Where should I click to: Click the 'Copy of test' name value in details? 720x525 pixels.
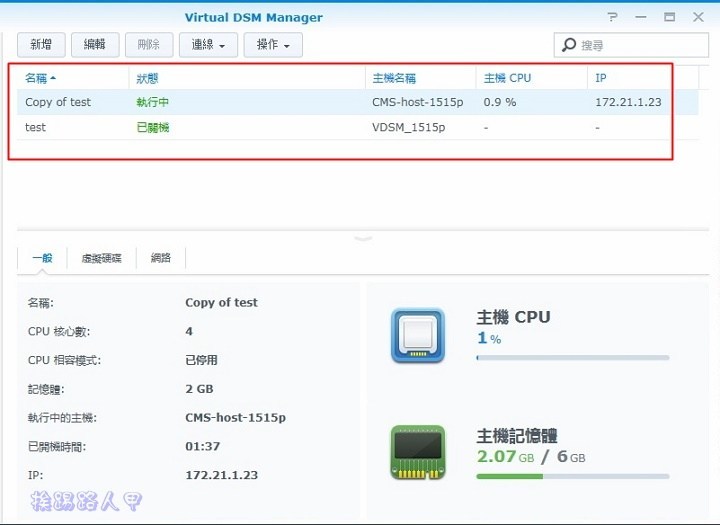point(221,303)
